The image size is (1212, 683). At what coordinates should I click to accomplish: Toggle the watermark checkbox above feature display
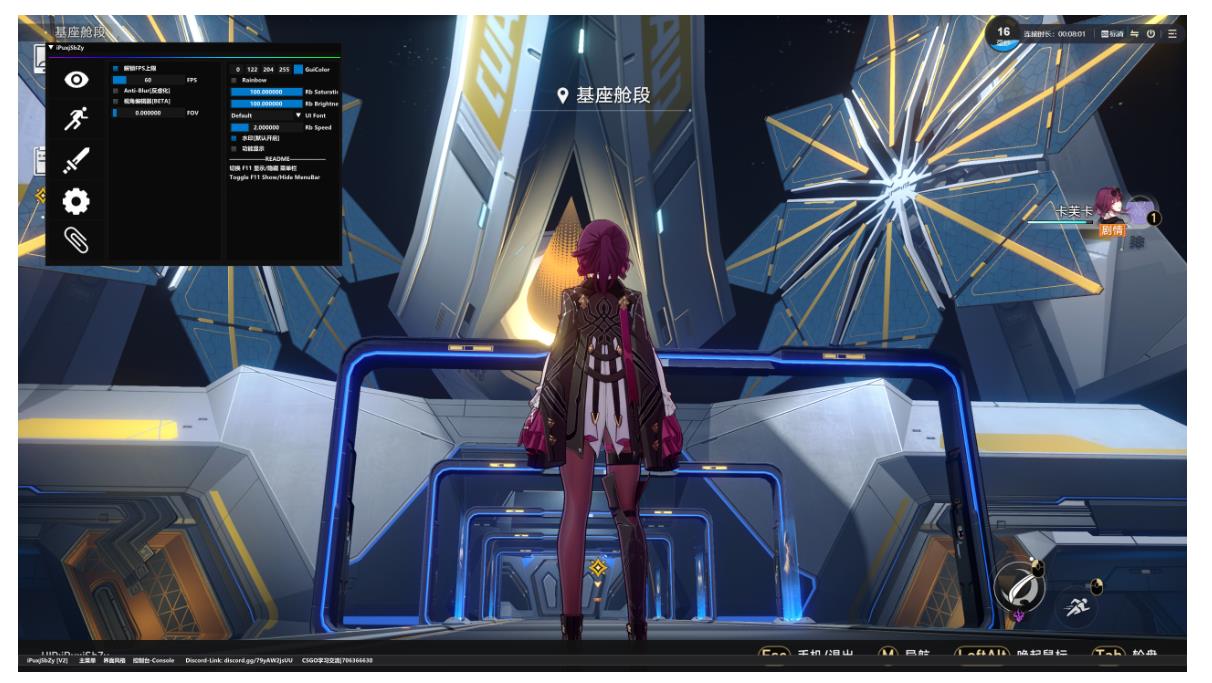click(x=234, y=138)
